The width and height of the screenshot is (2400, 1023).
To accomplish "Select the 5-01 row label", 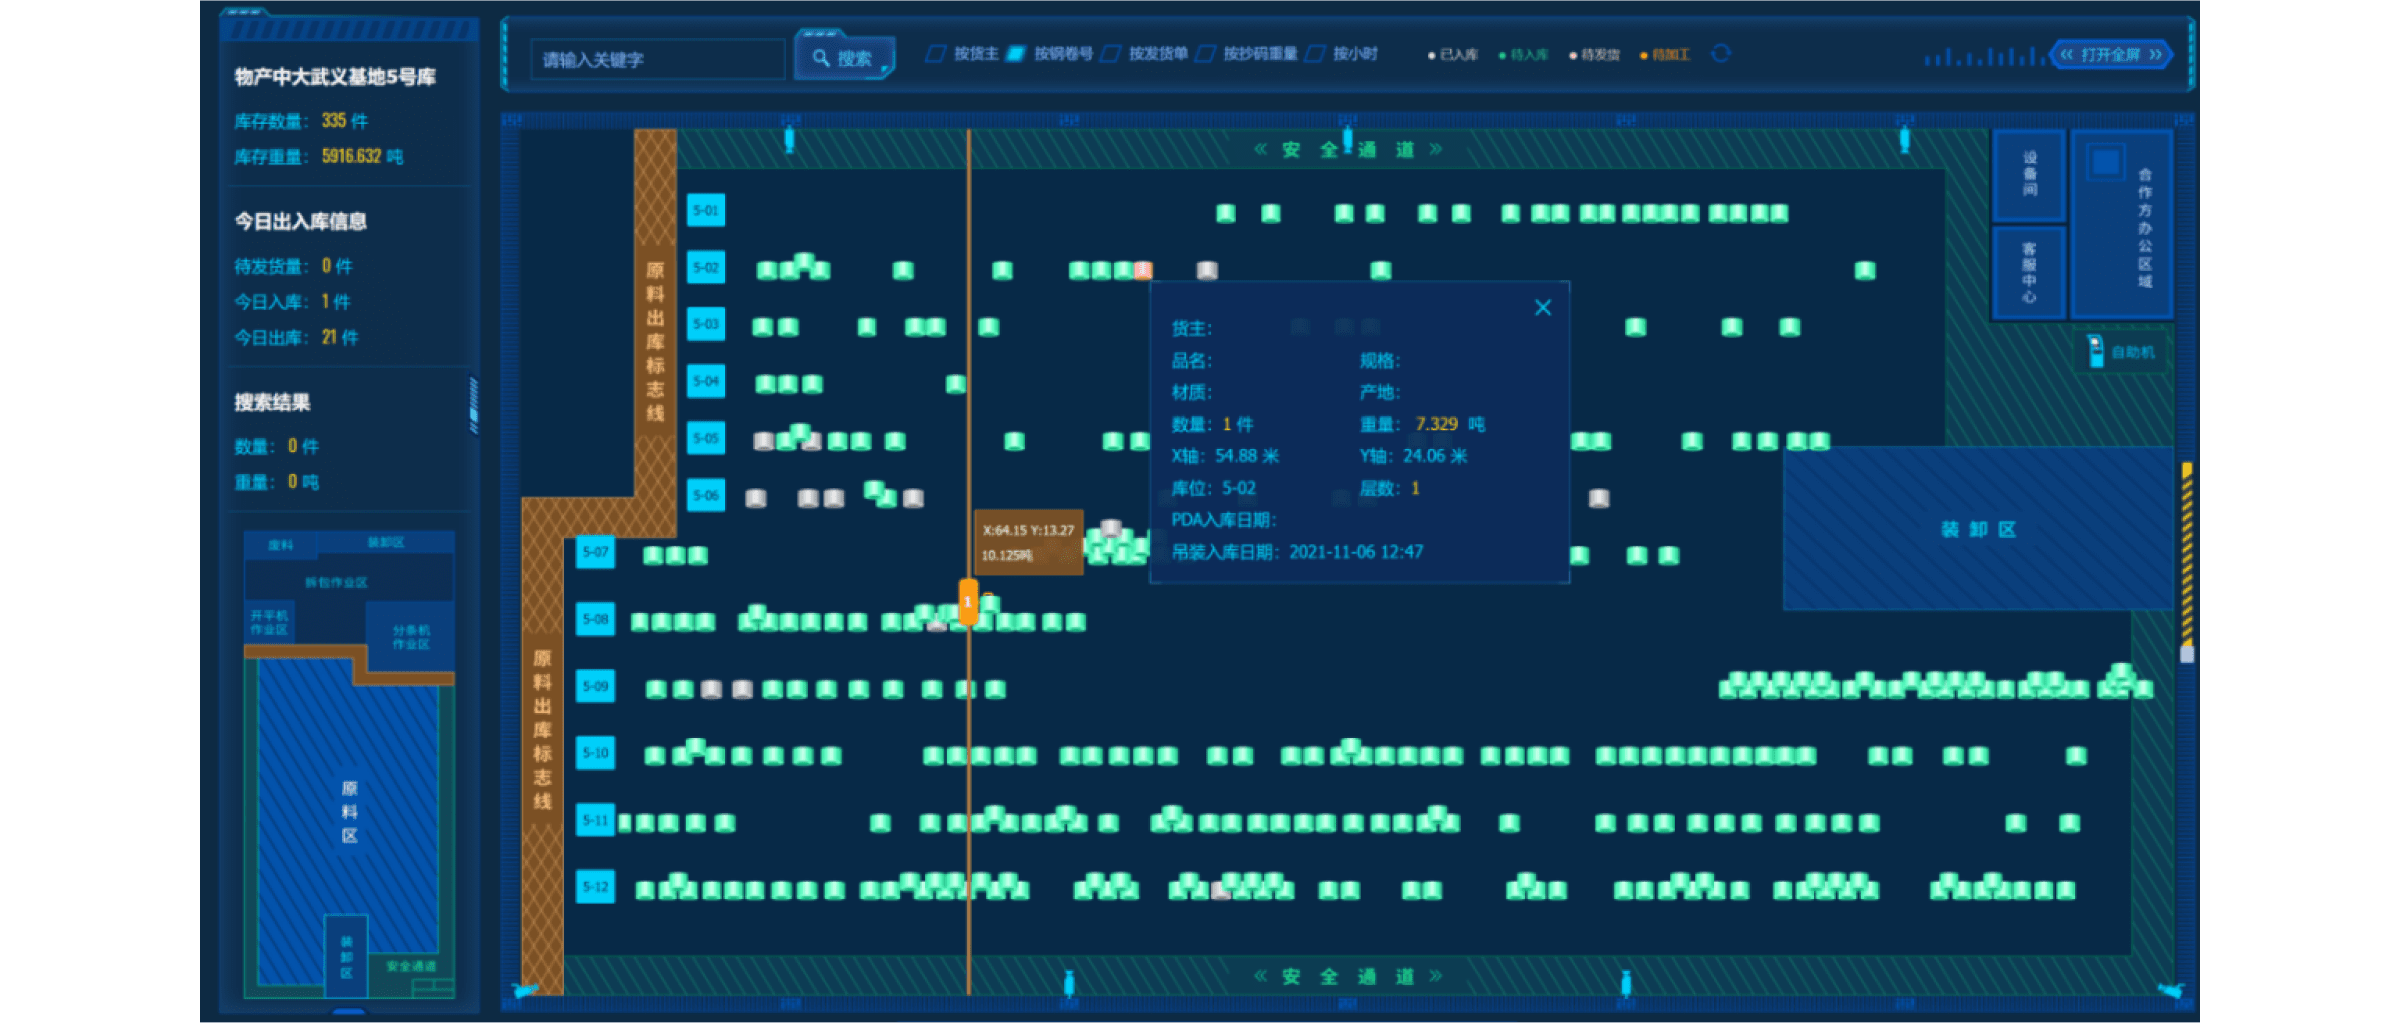I will coord(706,211).
